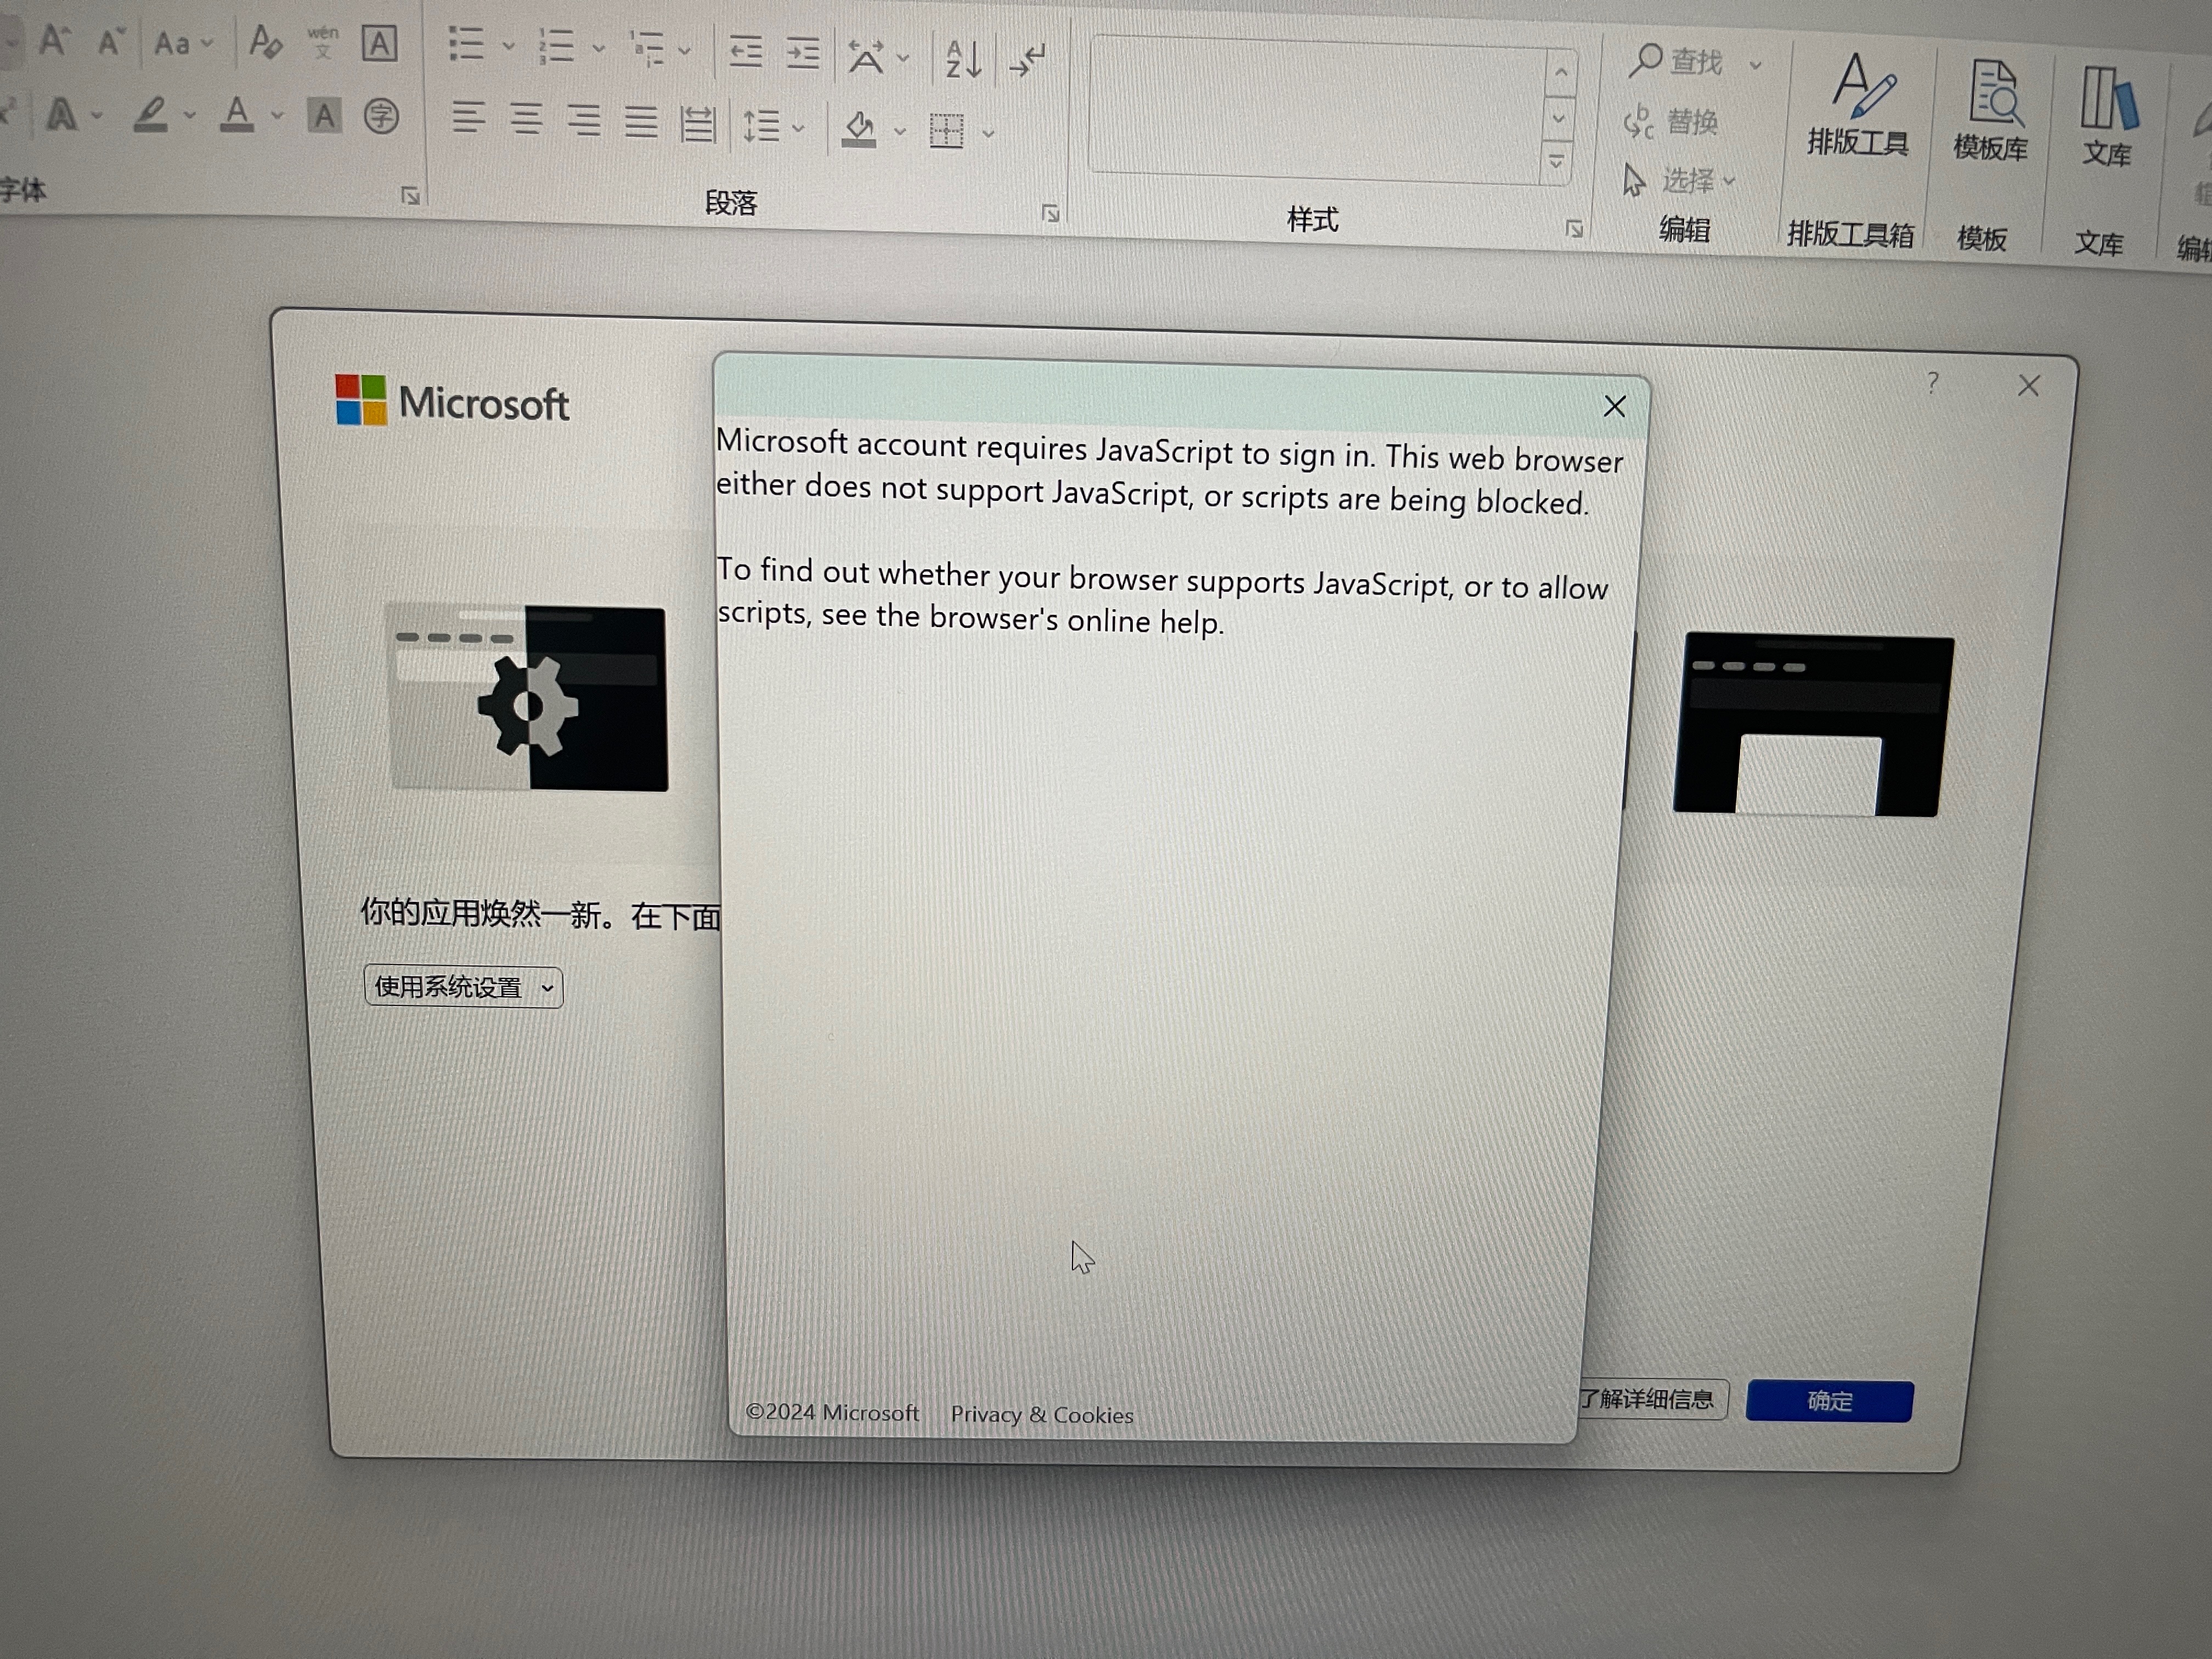Click the phonetic guide wén icon
Viewport: 2212px width, 1659px height.
(322, 42)
